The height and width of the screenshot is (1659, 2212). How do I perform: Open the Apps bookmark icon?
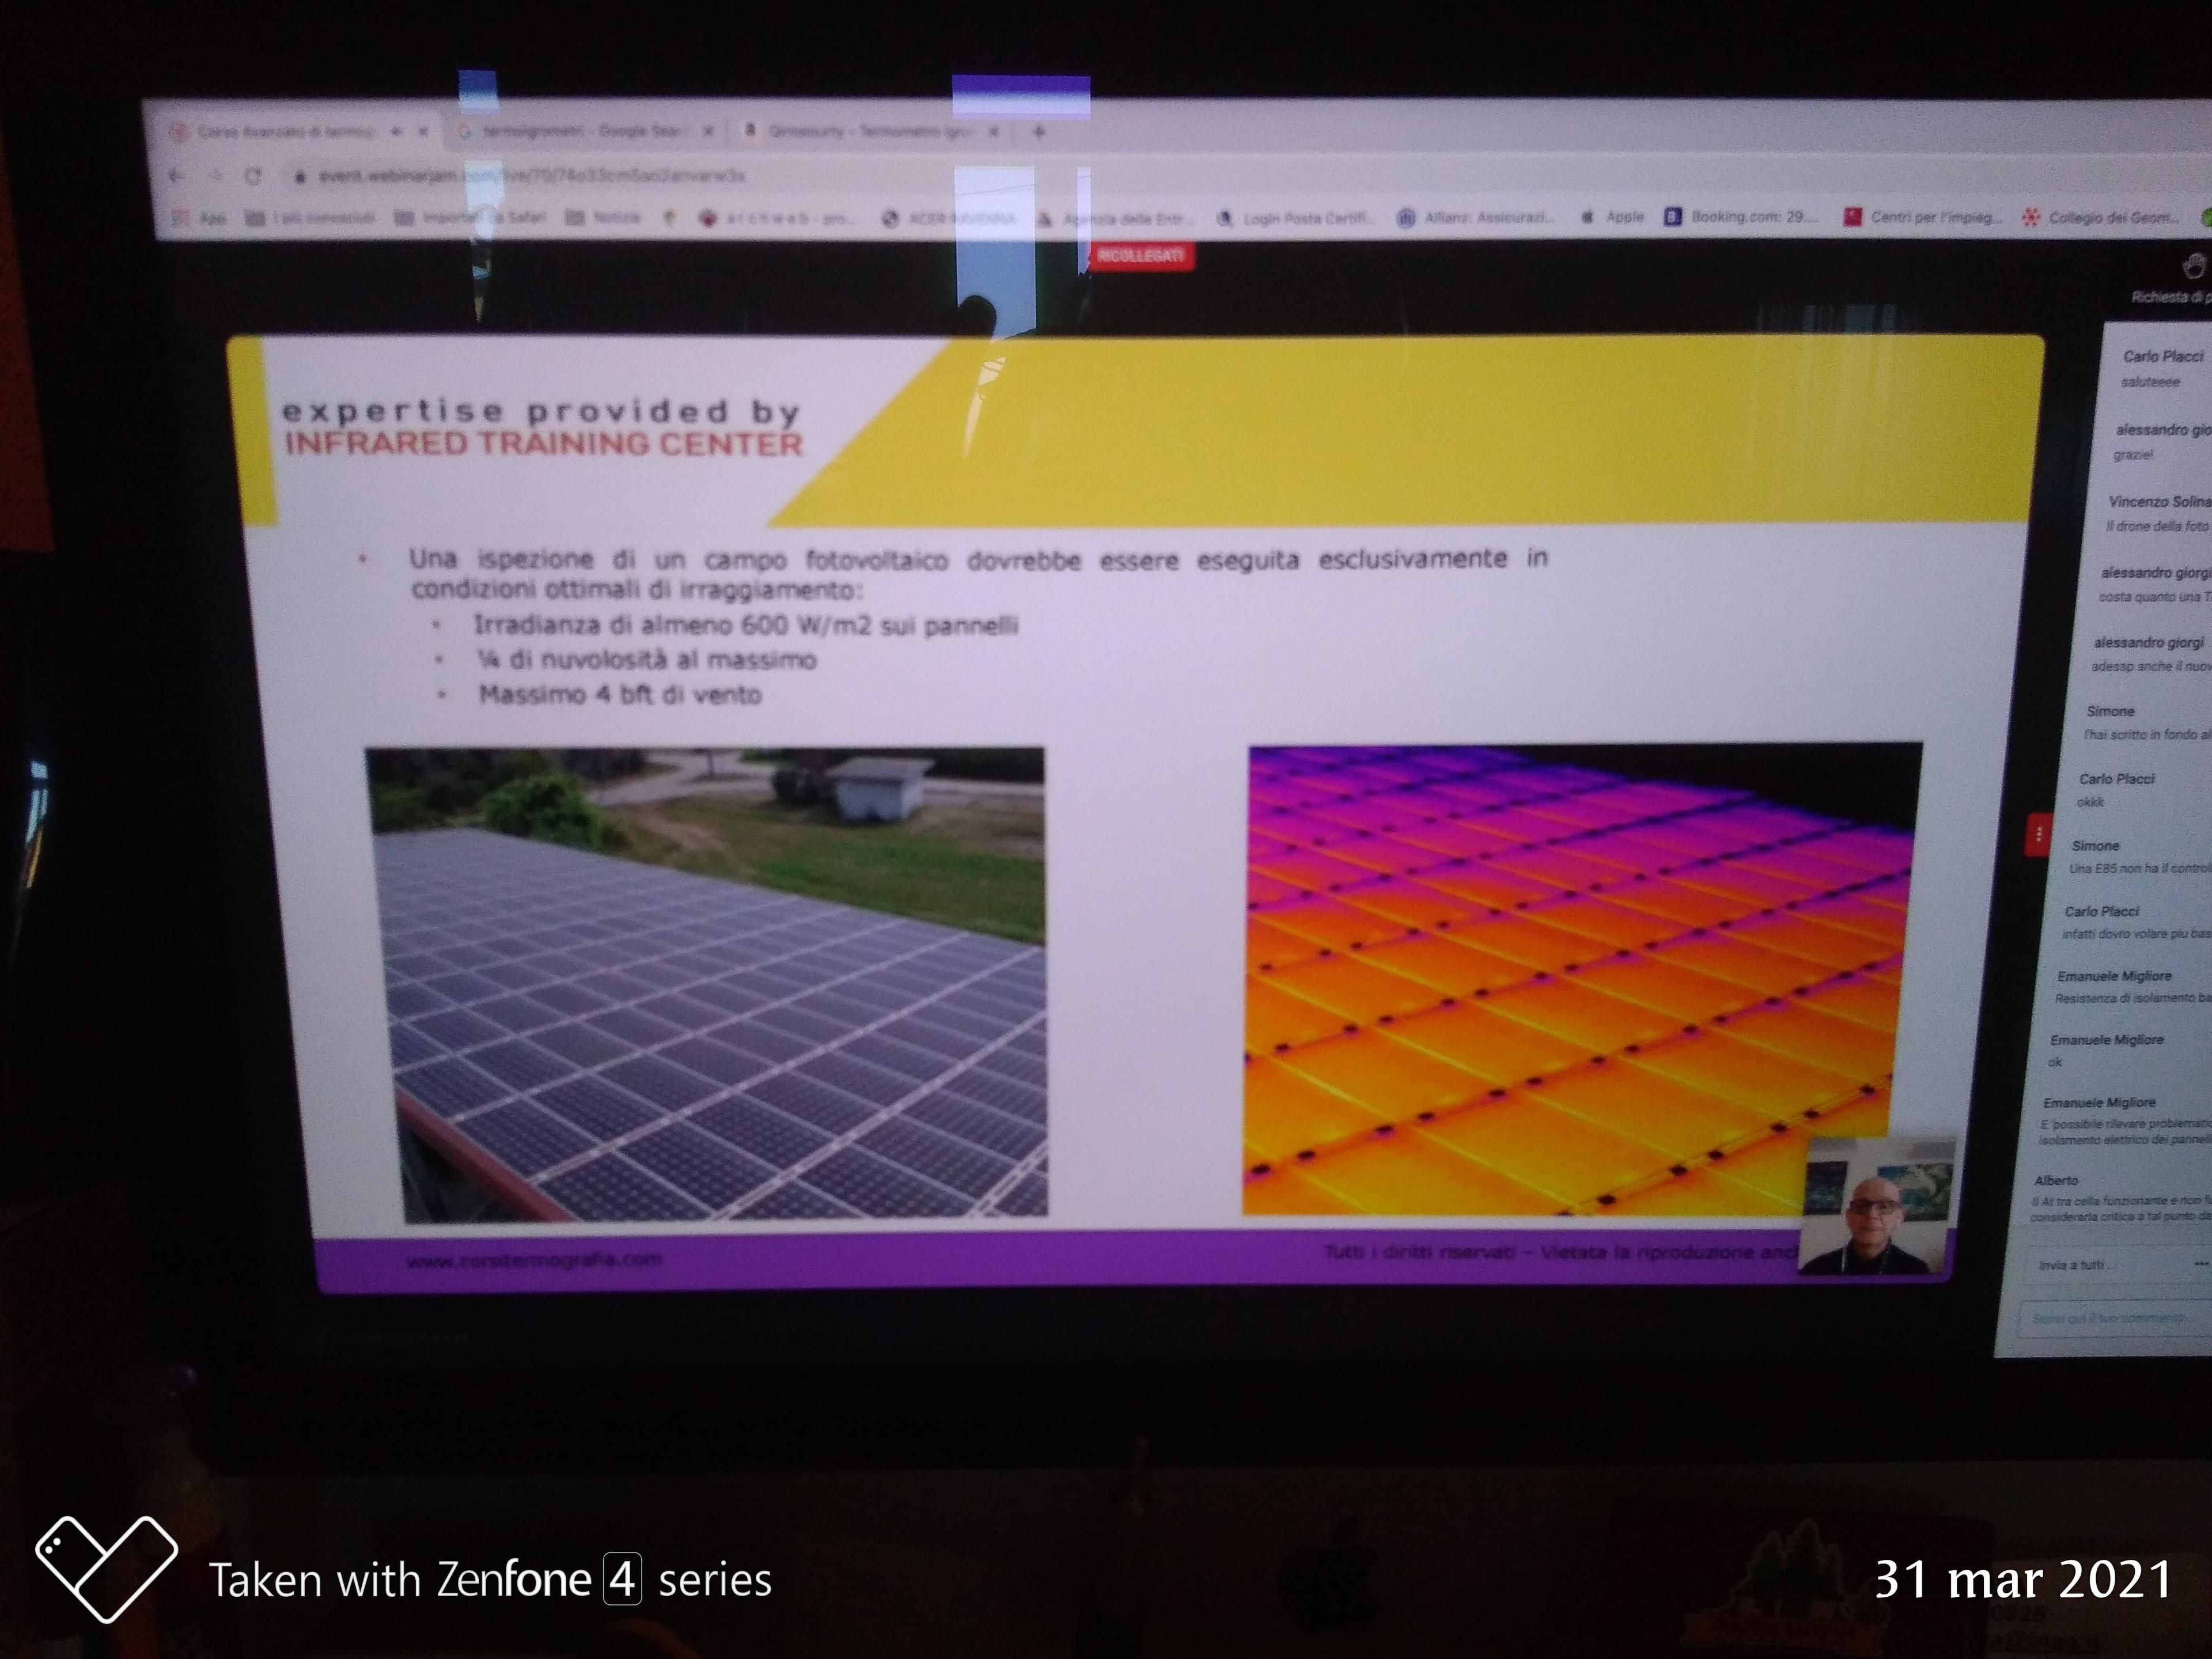(x=181, y=217)
